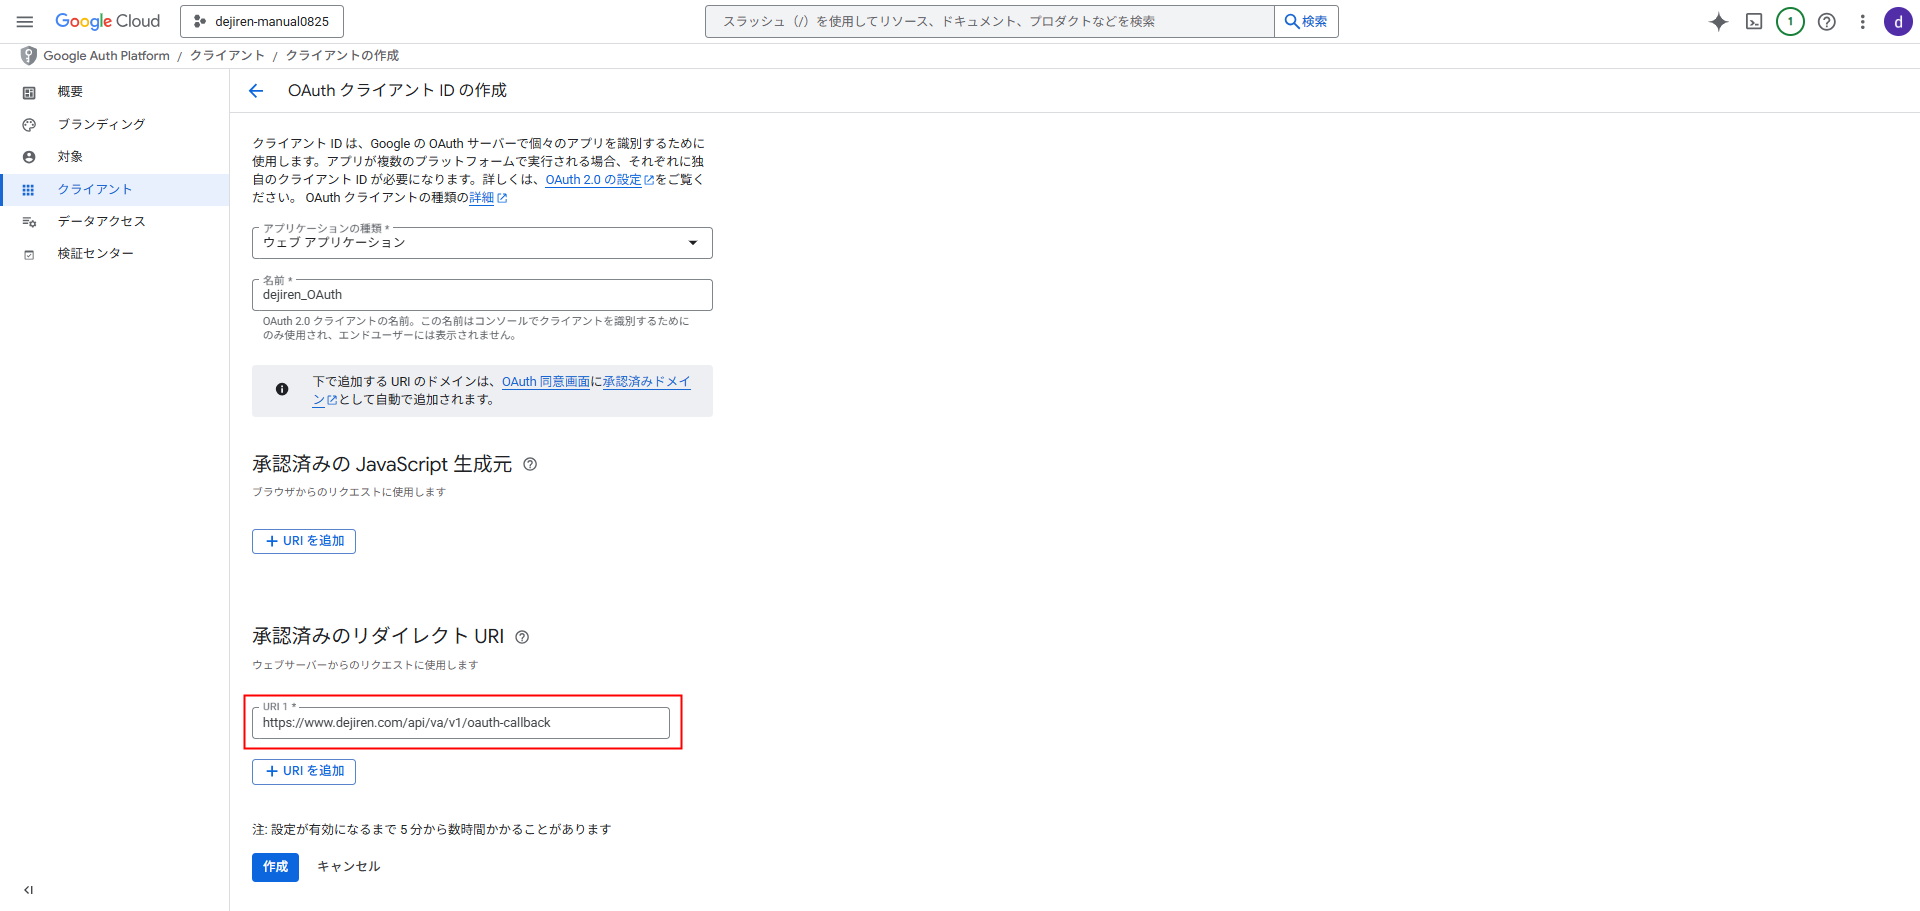The width and height of the screenshot is (1920, 911).
Task: Activate the Cloud Shell terminal icon
Action: coord(1754,22)
